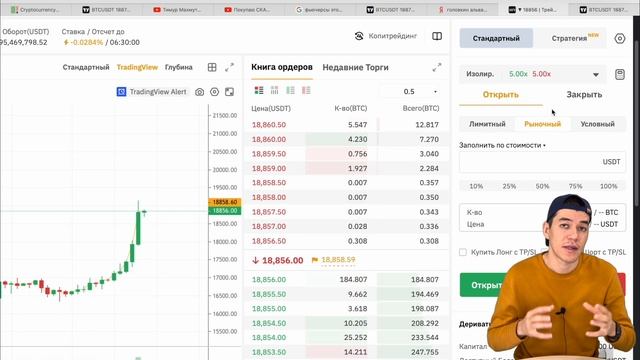Click the mark price flag icon
The width and height of the screenshot is (640, 360).
pos(315,260)
